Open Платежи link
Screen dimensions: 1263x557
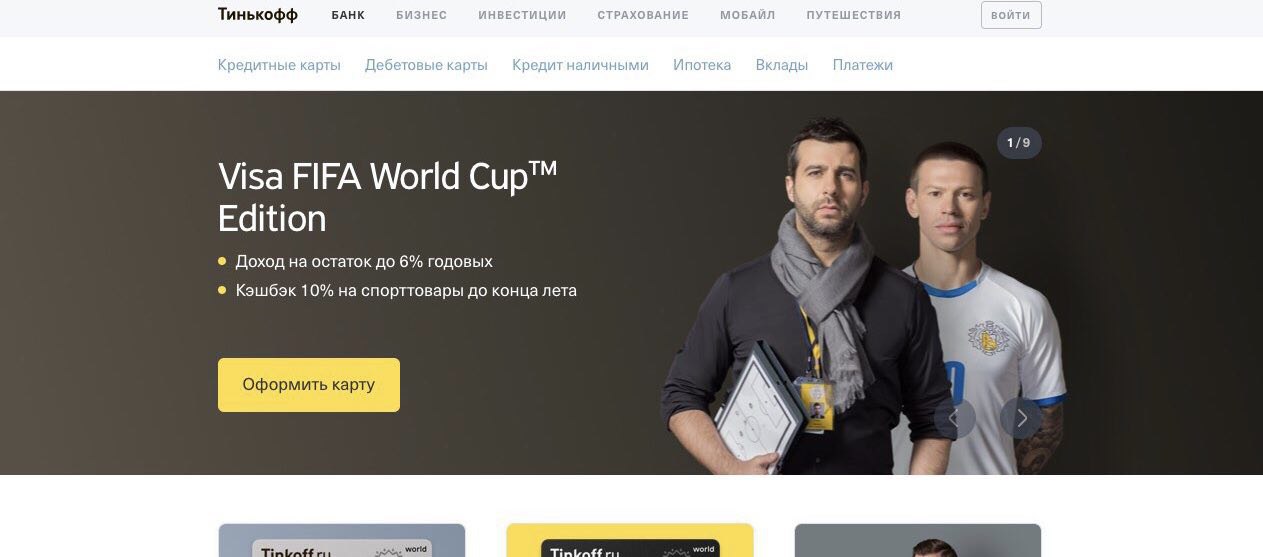pyautogui.click(x=862, y=65)
